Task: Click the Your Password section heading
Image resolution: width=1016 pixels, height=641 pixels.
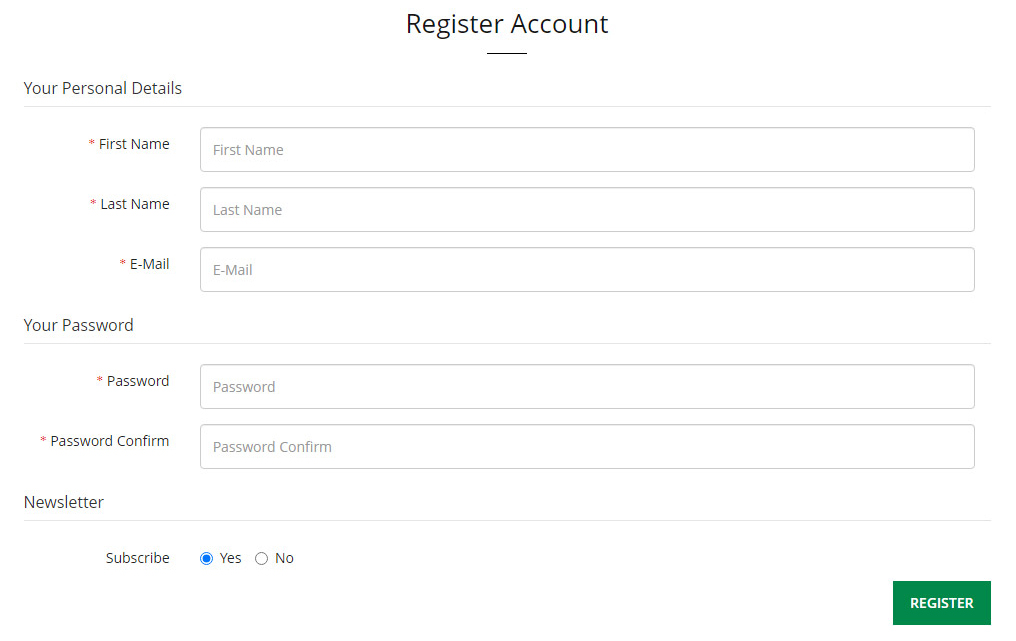Action: pos(79,325)
